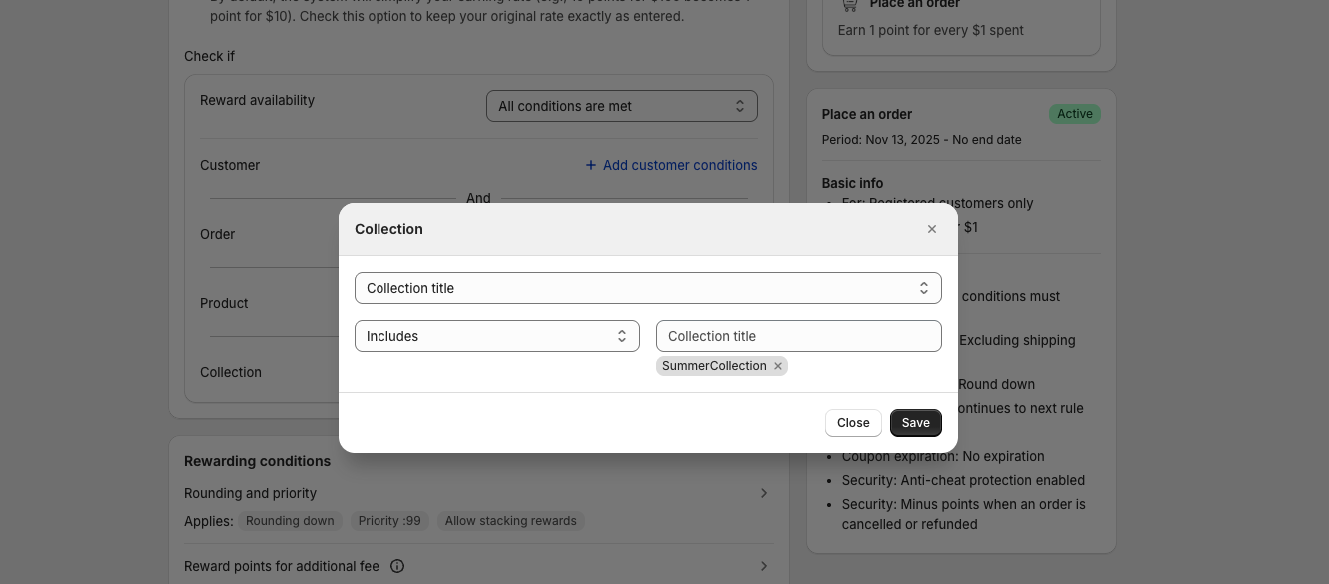
Task: Focus the Collection title text input
Action: pyautogui.click(x=798, y=336)
